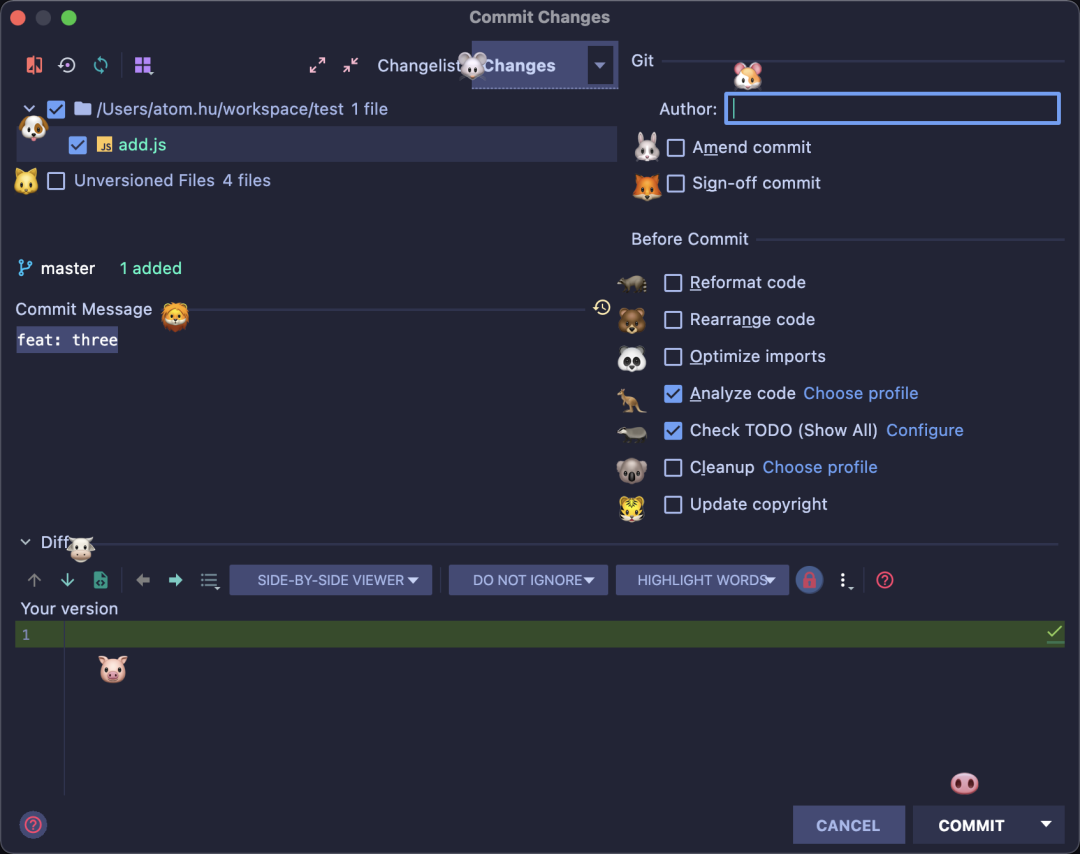
Task: Enable the Cleanup checkbox
Action: click(673, 467)
